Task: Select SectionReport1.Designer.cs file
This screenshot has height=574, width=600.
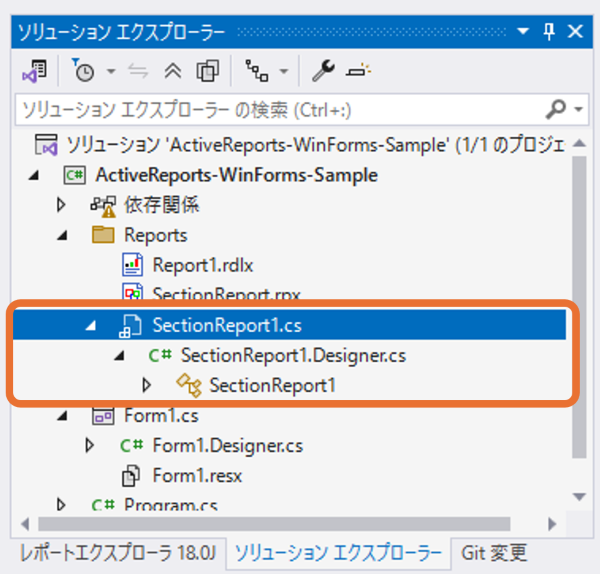Action: (293, 355)
